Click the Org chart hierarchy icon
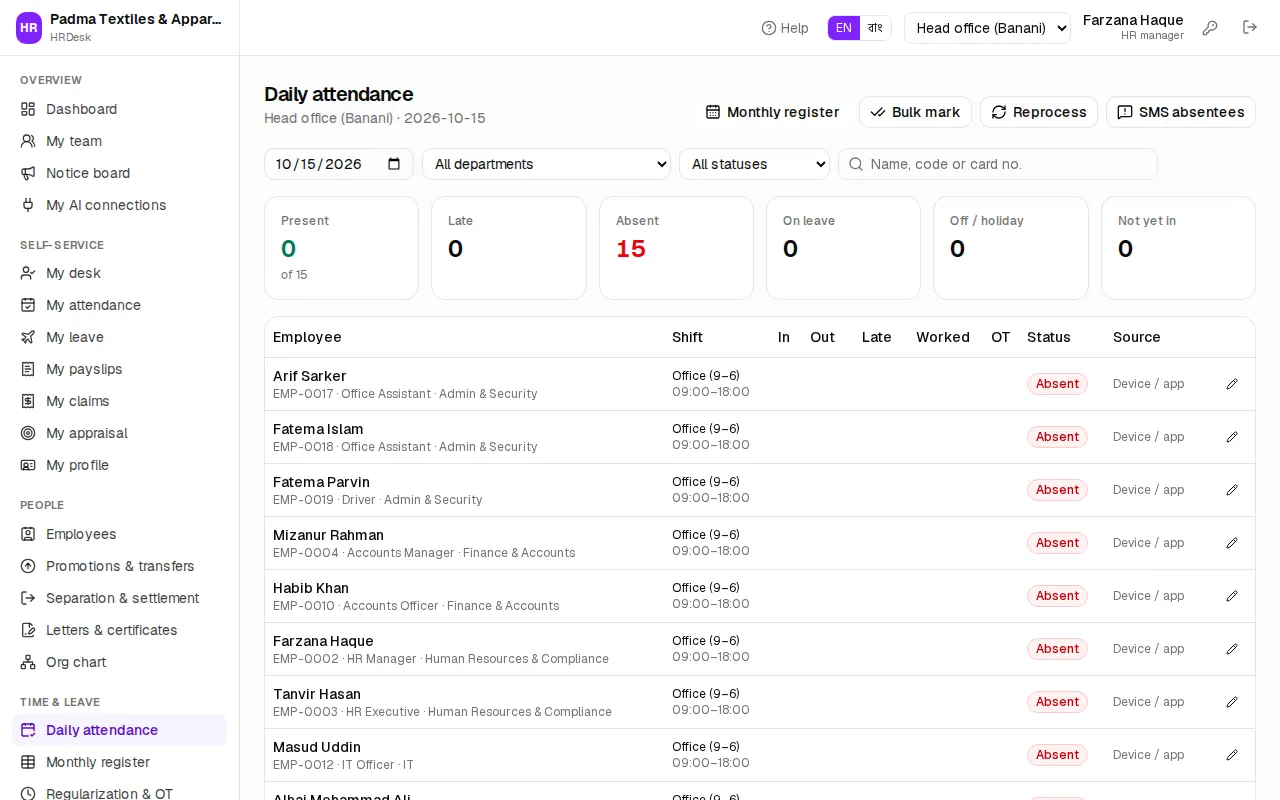 pos(28,662)
